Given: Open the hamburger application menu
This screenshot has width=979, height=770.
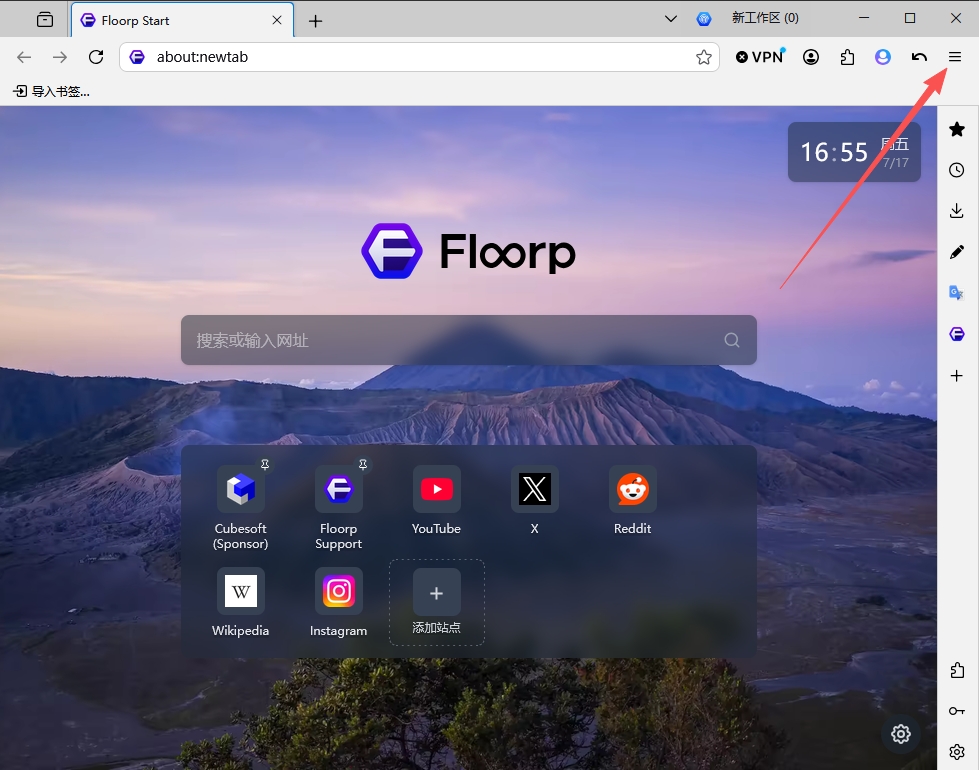Looking at the screenshot, I should click(955, 57).
